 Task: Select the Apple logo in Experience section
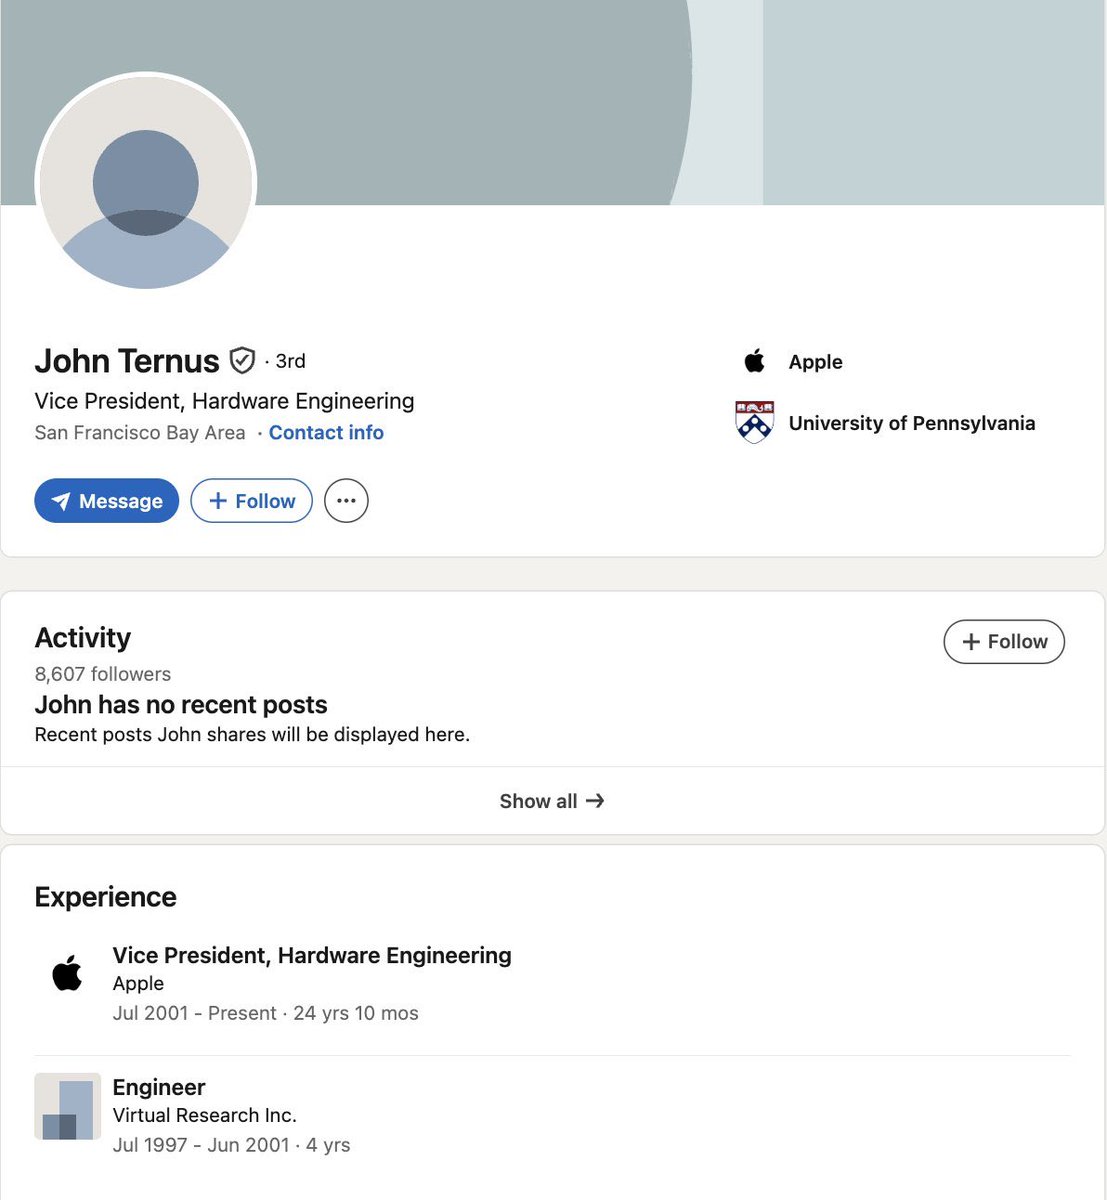coord(67,973)
